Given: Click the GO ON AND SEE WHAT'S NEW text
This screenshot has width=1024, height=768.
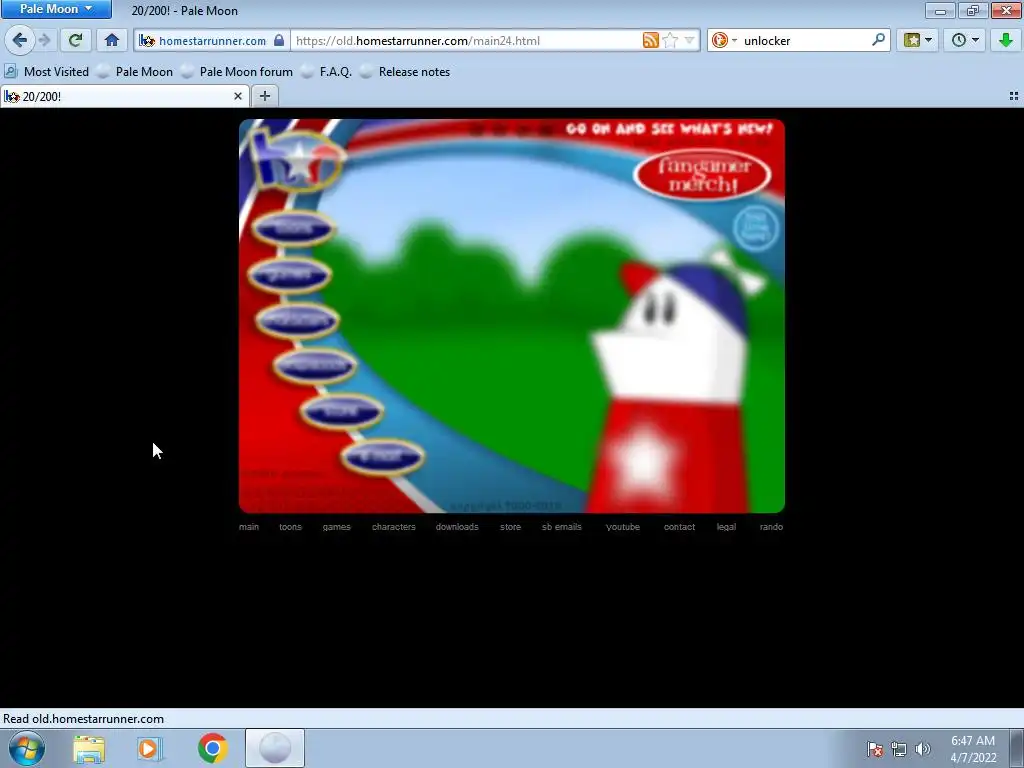Looking at the screenshot, I should [x=669, y=129].
